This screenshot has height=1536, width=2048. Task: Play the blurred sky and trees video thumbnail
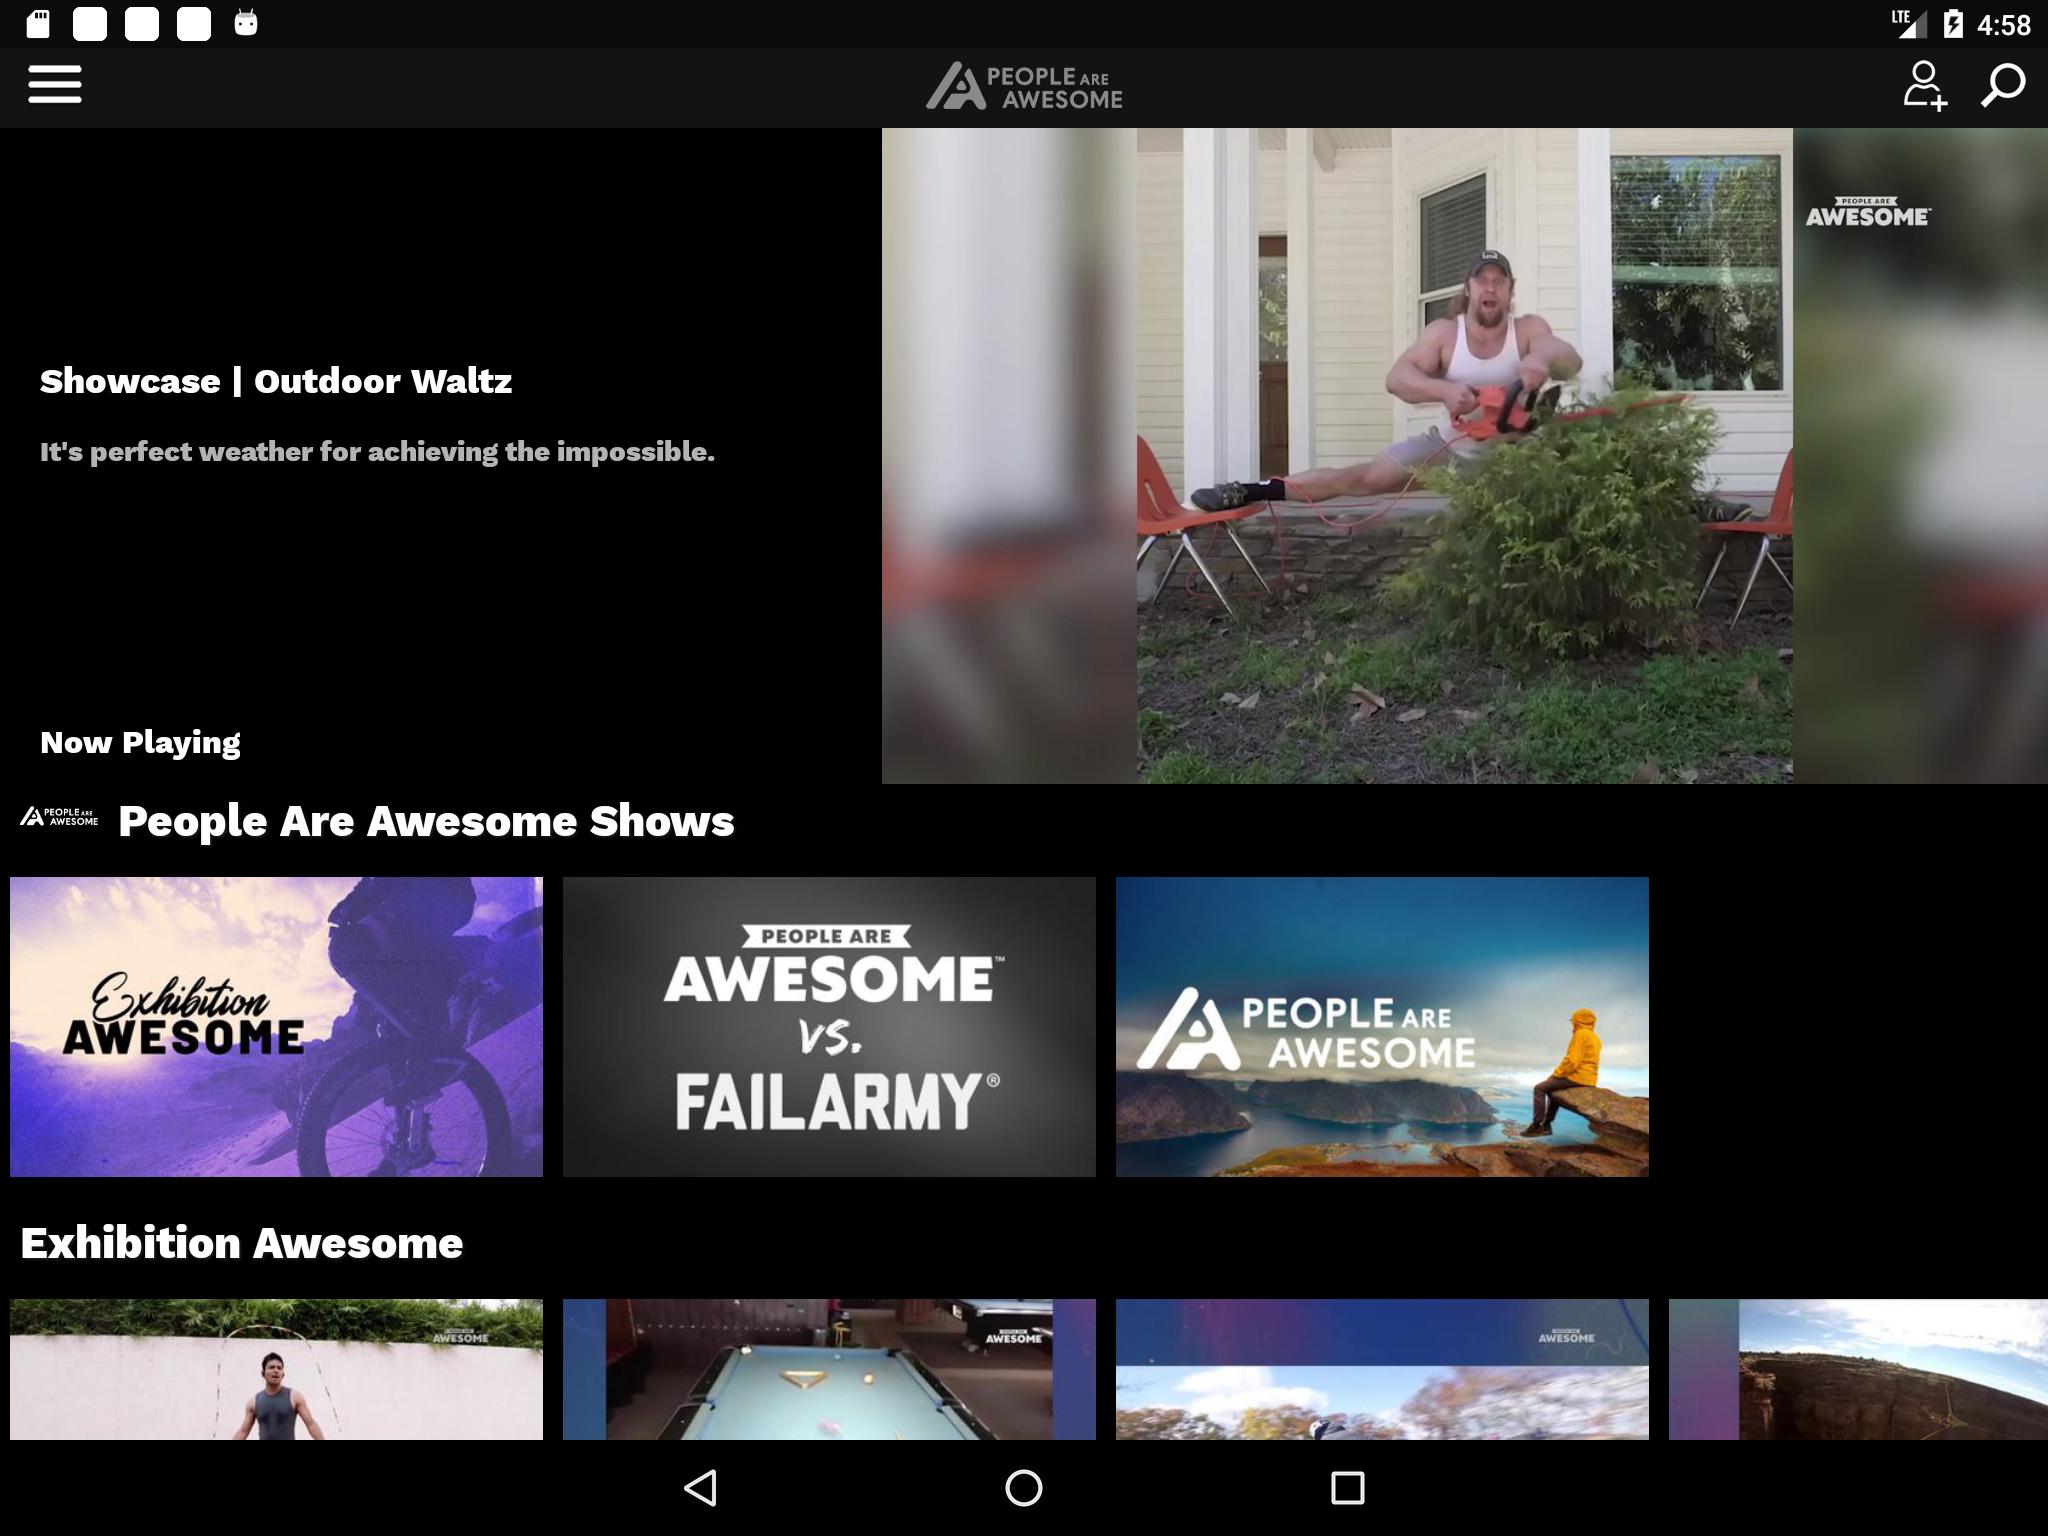(1382, 1369)
